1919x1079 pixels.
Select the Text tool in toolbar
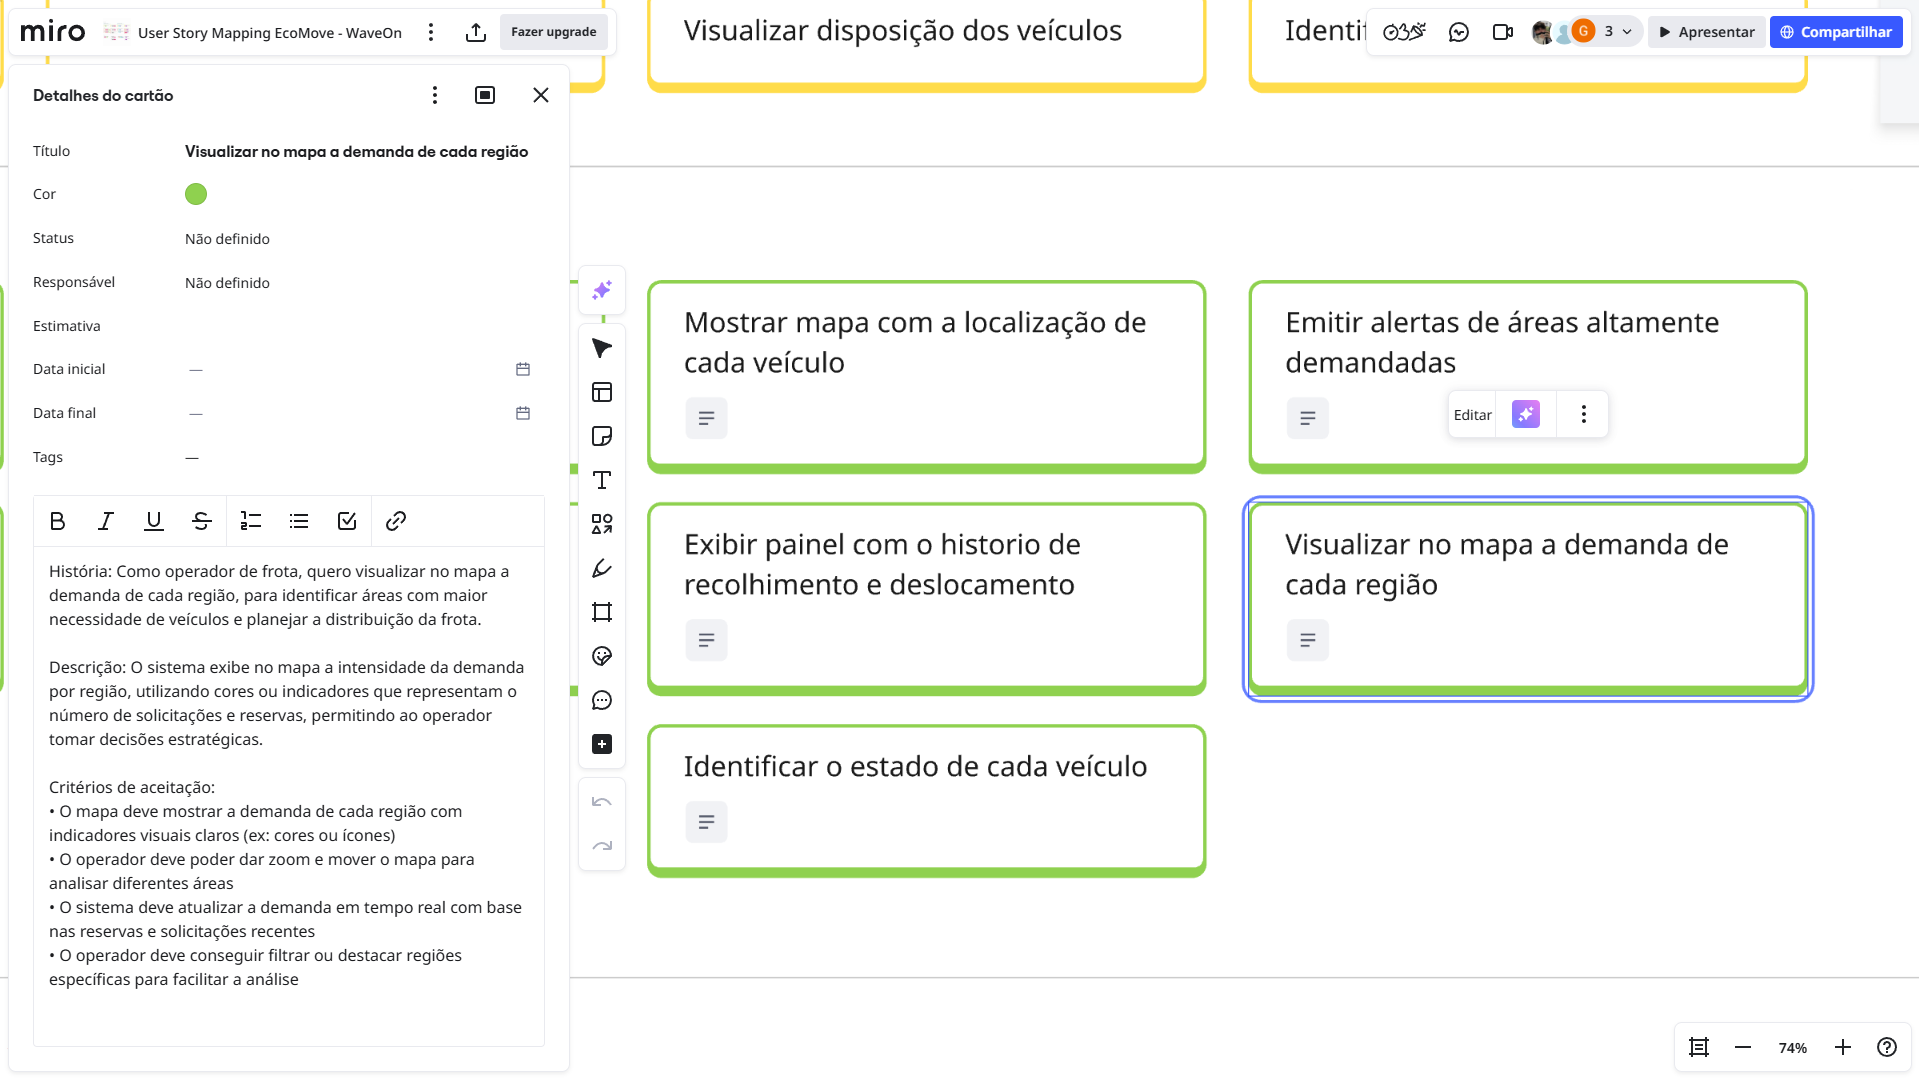tap(602, 480)
